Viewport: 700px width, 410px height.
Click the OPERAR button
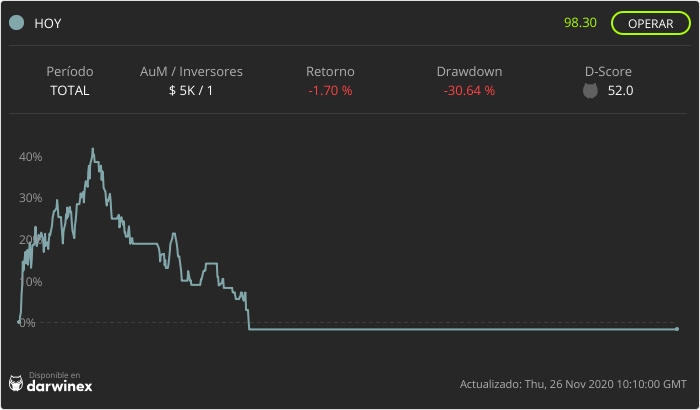click(650, 23)
